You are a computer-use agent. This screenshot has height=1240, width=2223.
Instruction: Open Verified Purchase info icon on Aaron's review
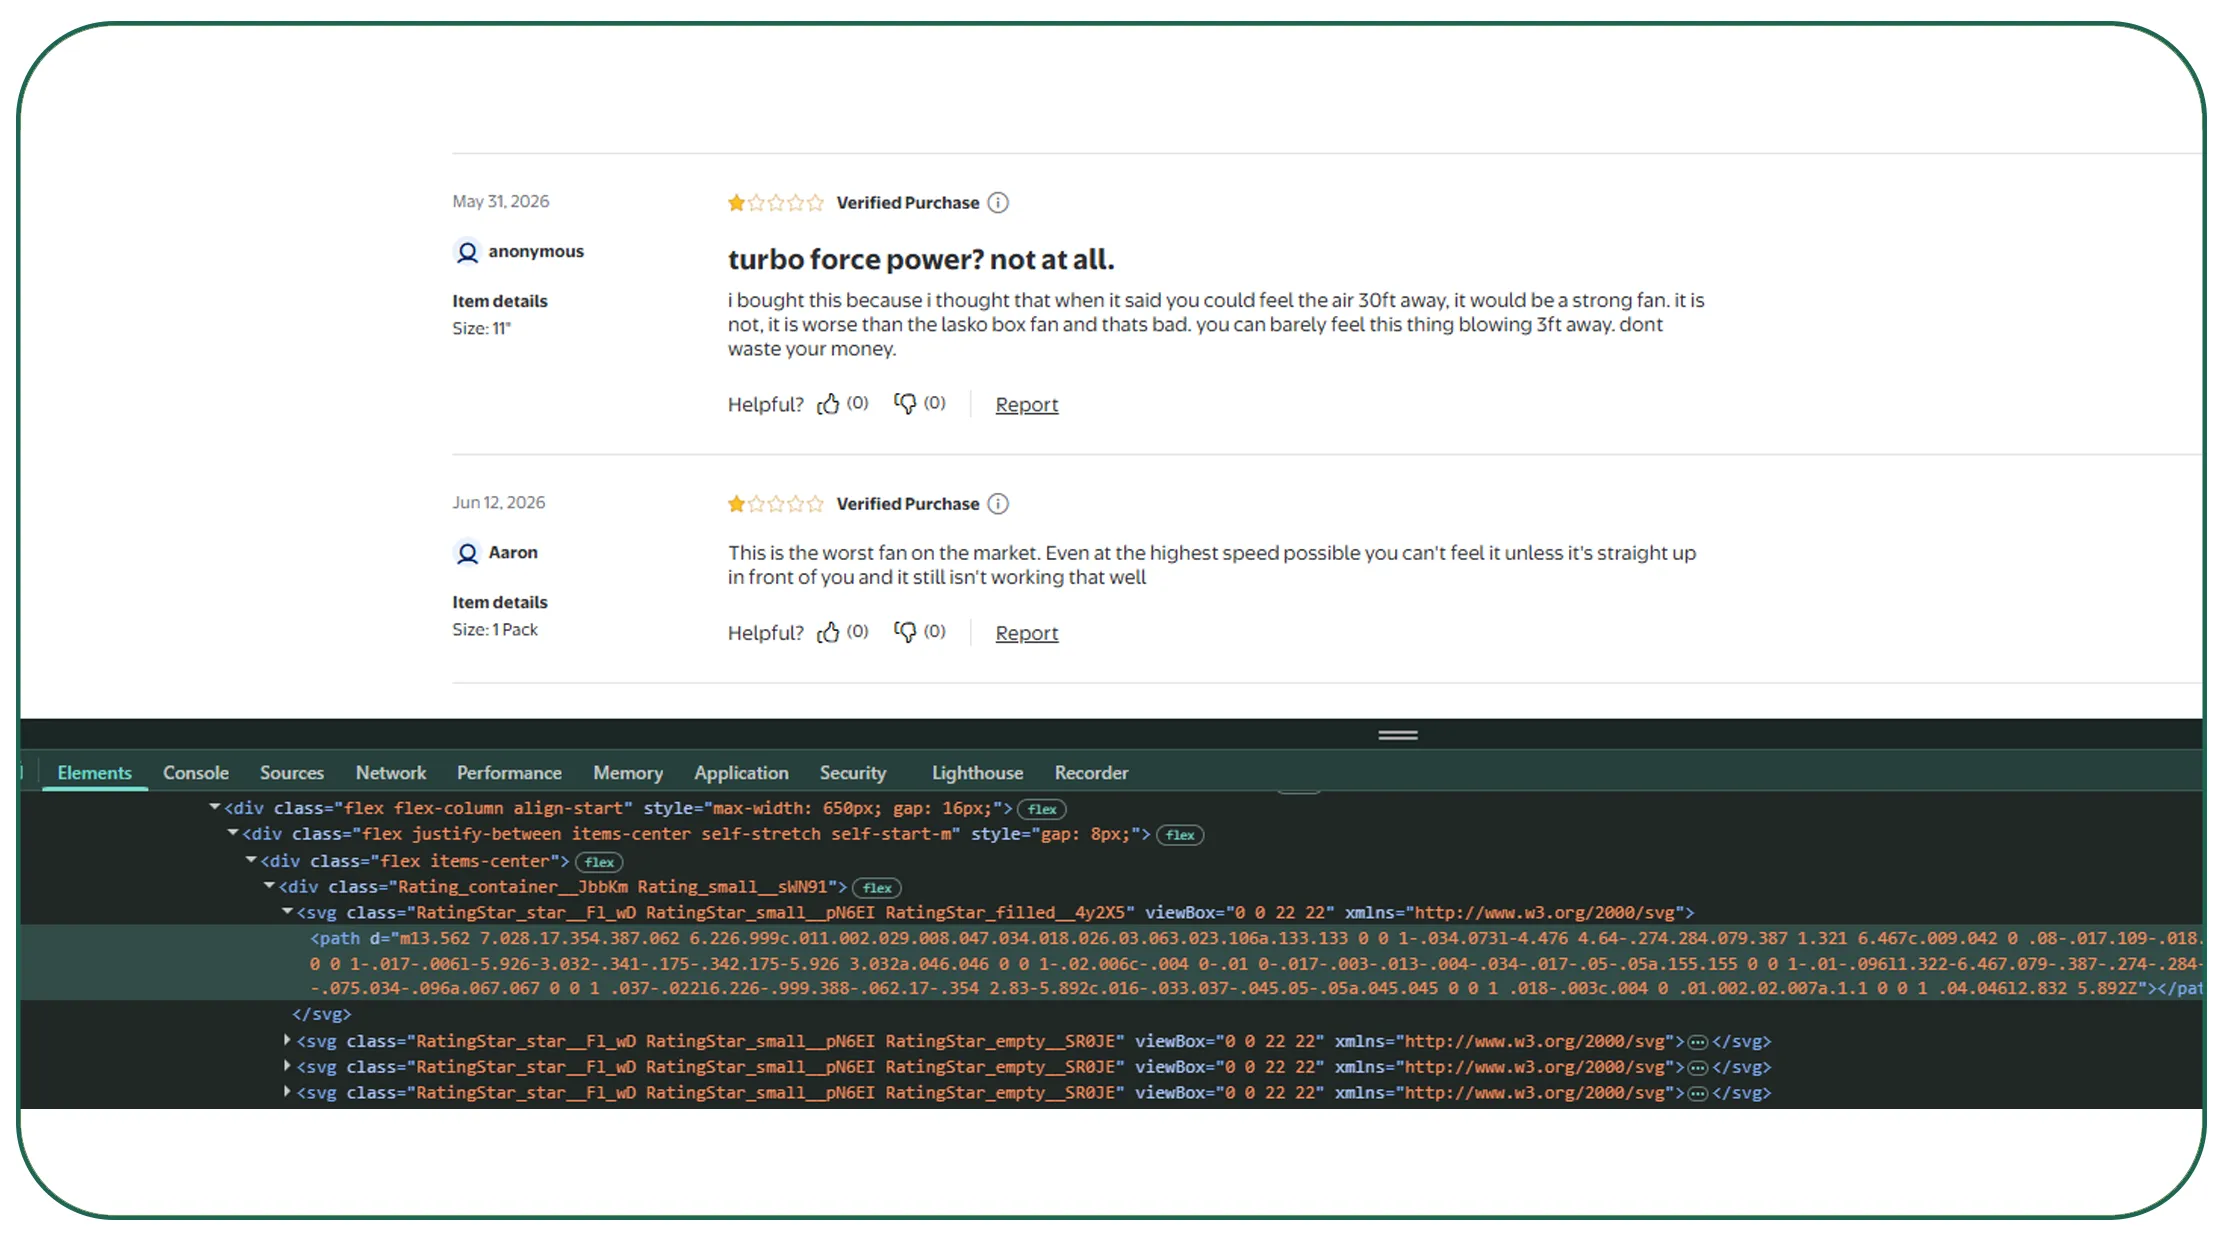(998, 504)
